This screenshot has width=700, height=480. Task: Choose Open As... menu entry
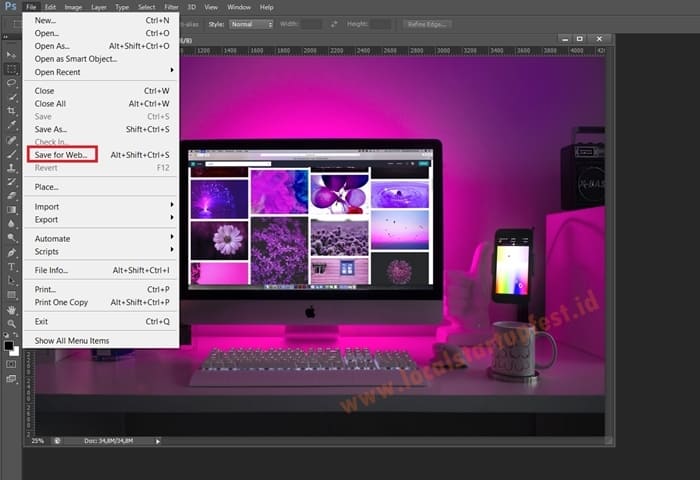[101, 46]
